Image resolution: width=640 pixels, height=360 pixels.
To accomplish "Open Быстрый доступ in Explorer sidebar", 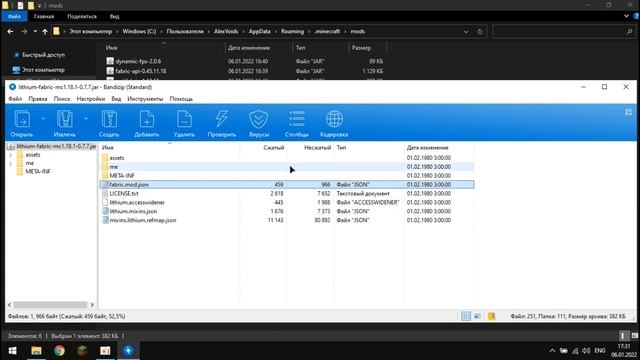I will [43, 55].
